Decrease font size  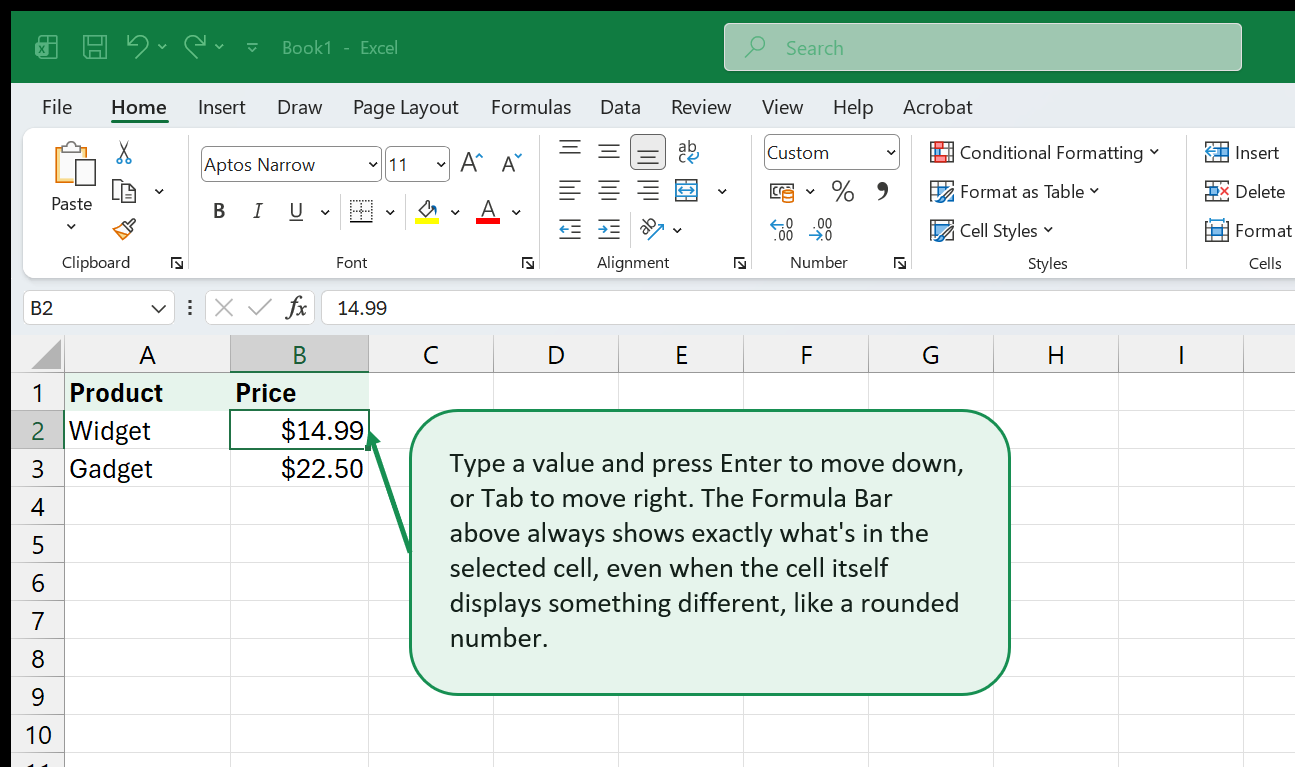[x=512, y=164]
